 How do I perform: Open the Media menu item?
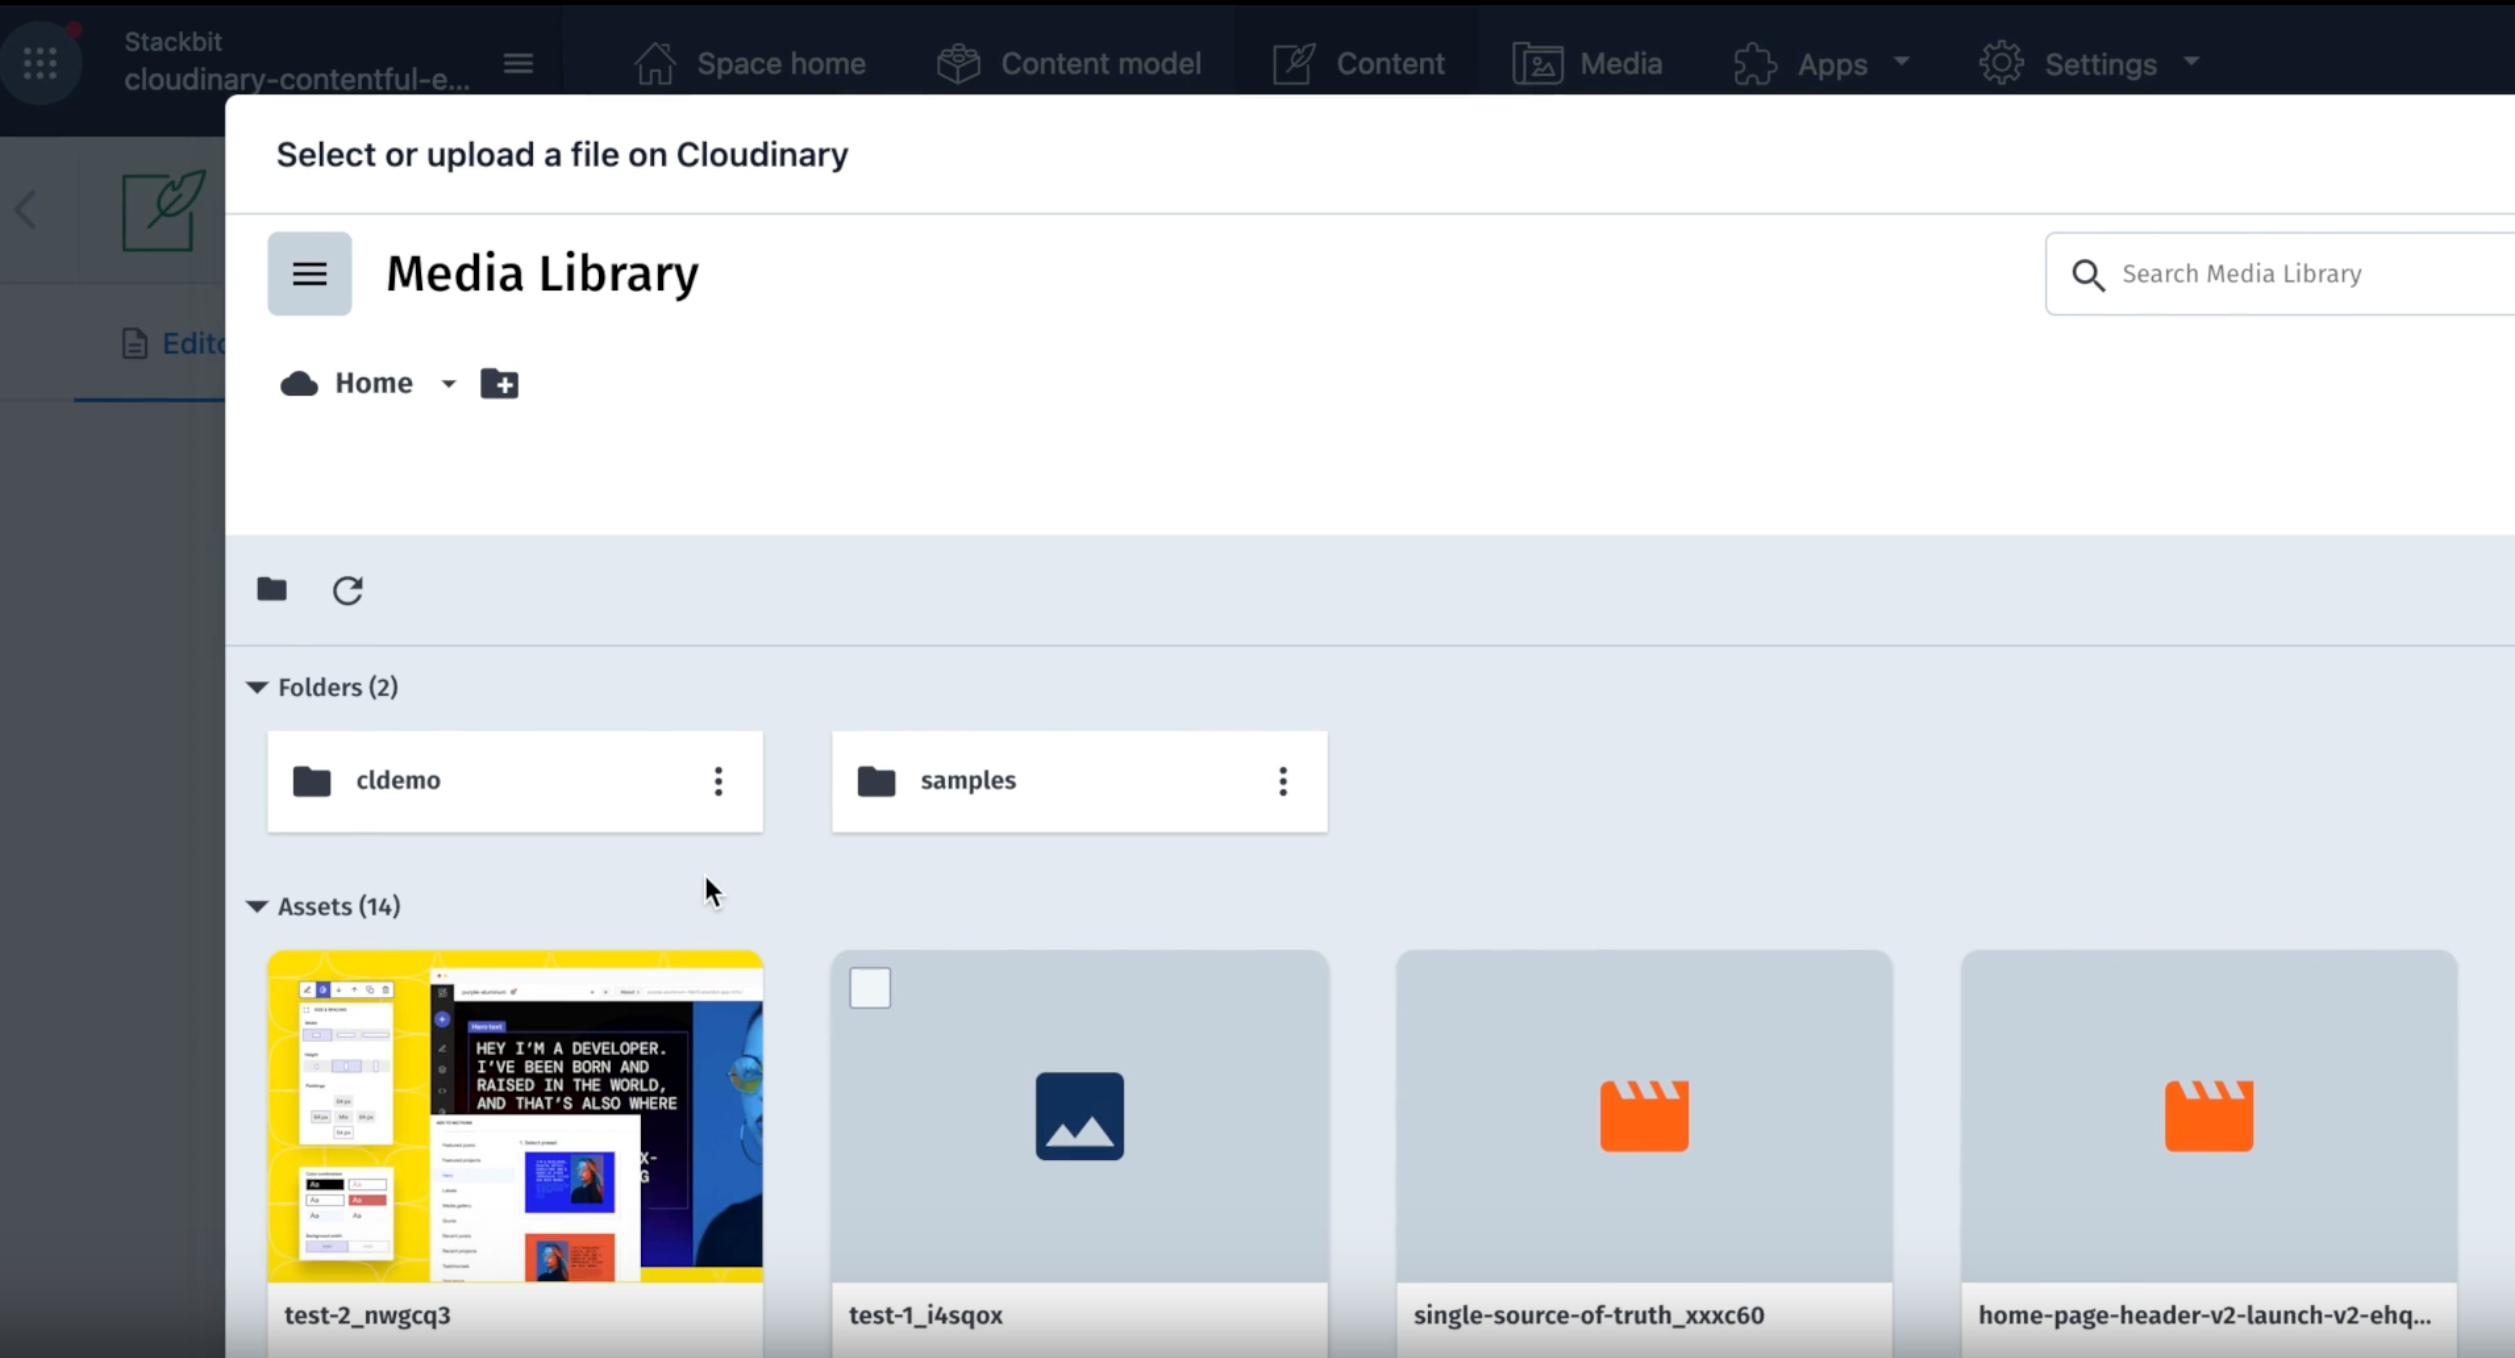1588,64
